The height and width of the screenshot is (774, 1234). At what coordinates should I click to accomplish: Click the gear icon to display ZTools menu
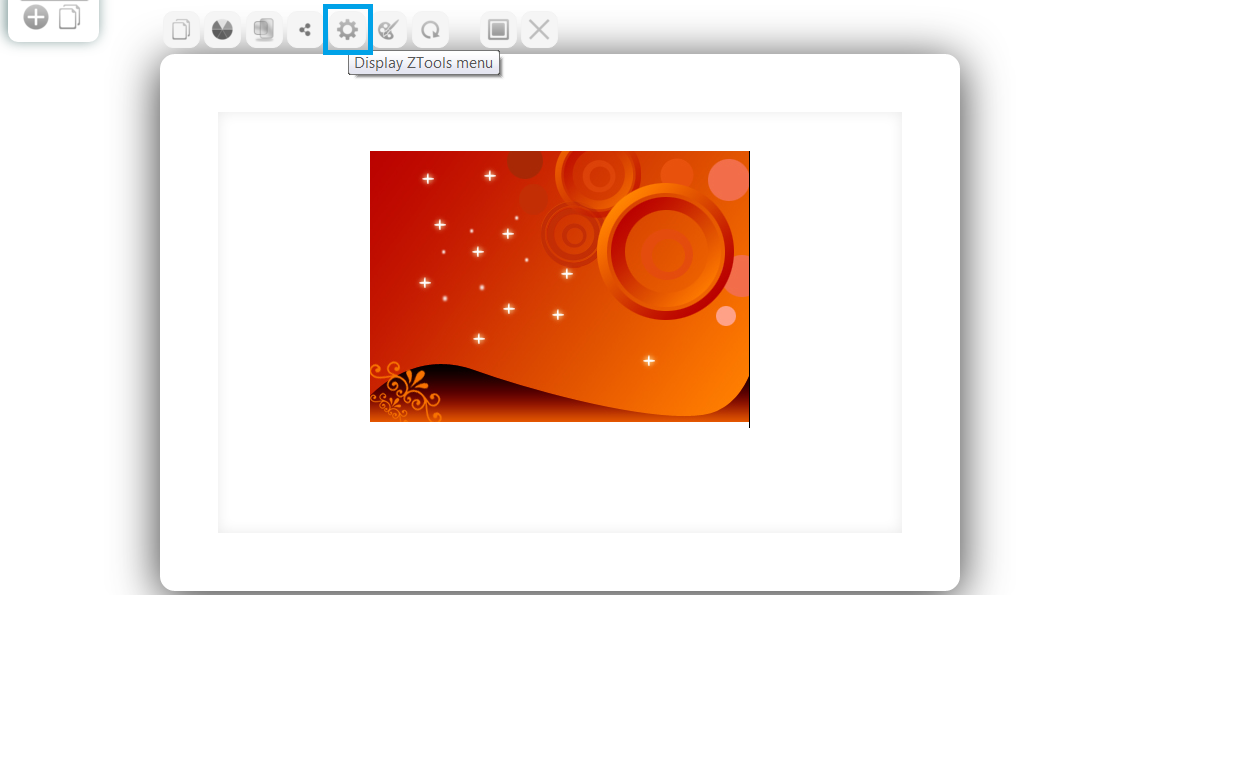point(347,30)
